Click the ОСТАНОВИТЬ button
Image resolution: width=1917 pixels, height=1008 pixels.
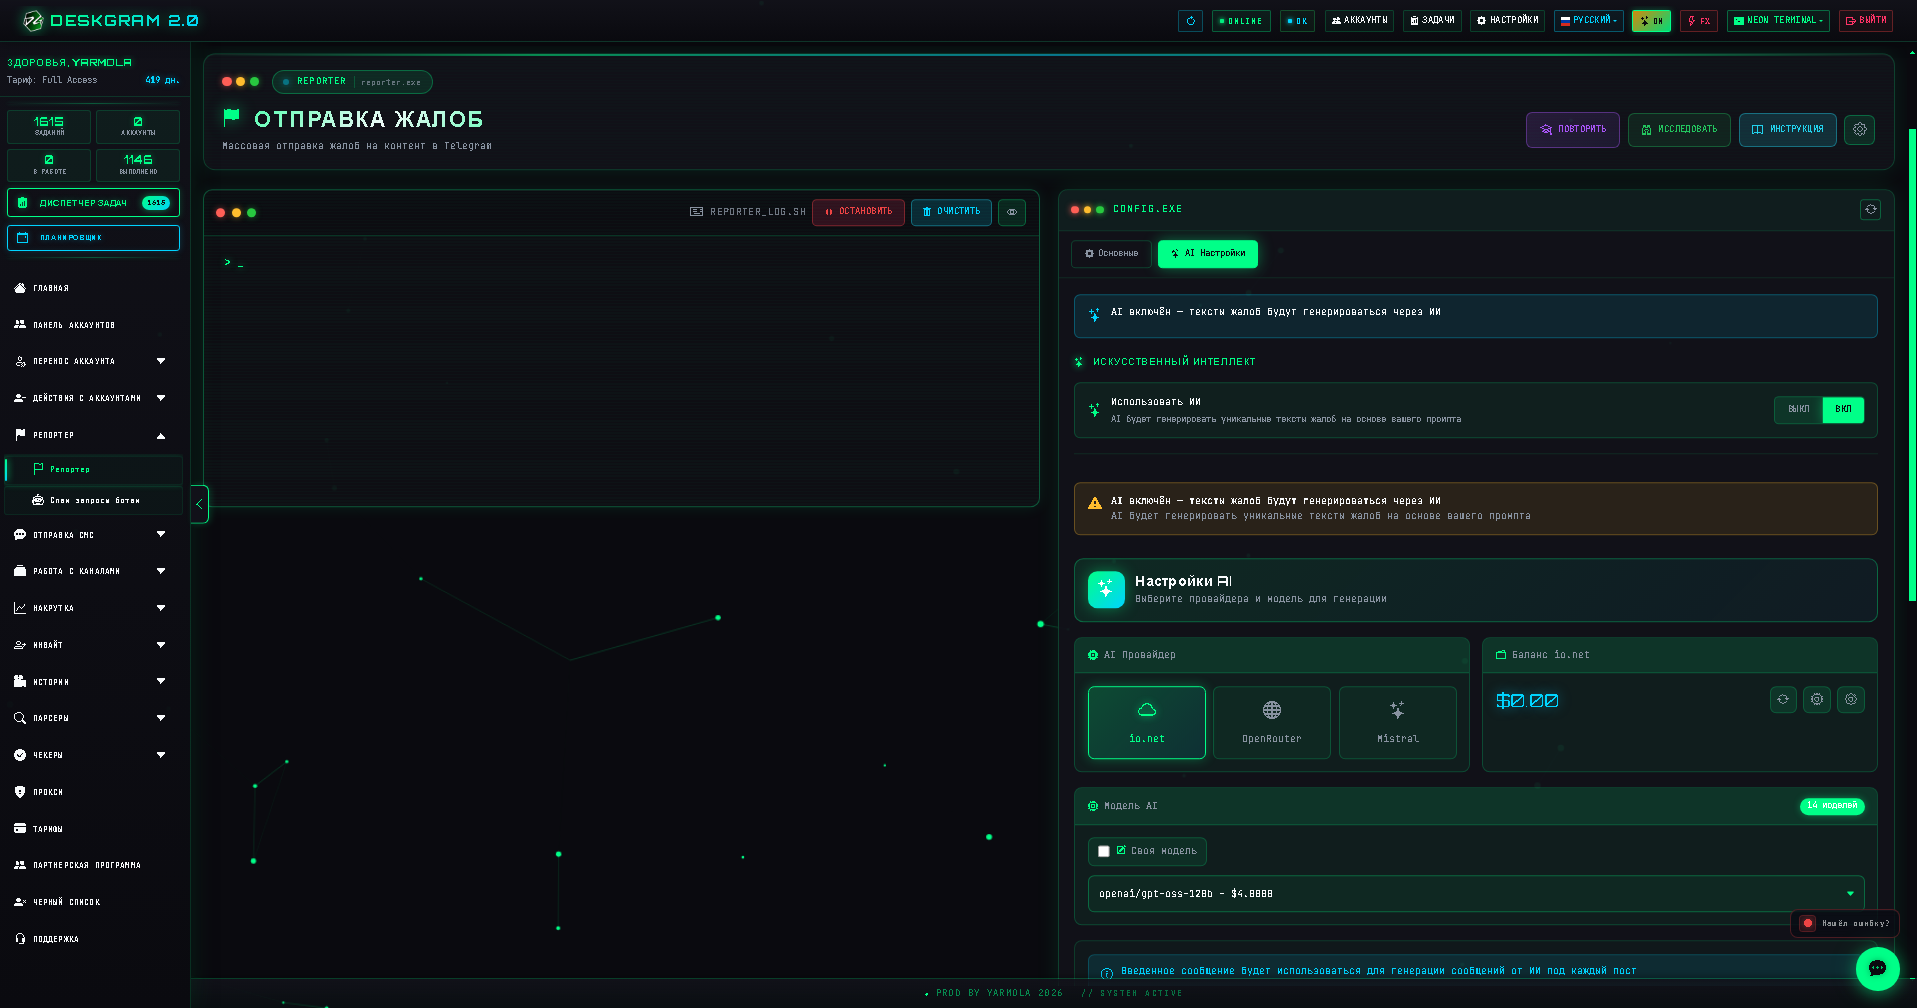[x=858, y=212]
